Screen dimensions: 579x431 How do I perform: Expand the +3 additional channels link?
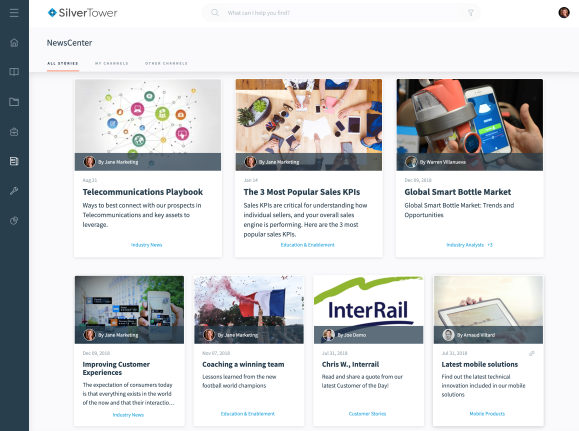coord(490,245)
